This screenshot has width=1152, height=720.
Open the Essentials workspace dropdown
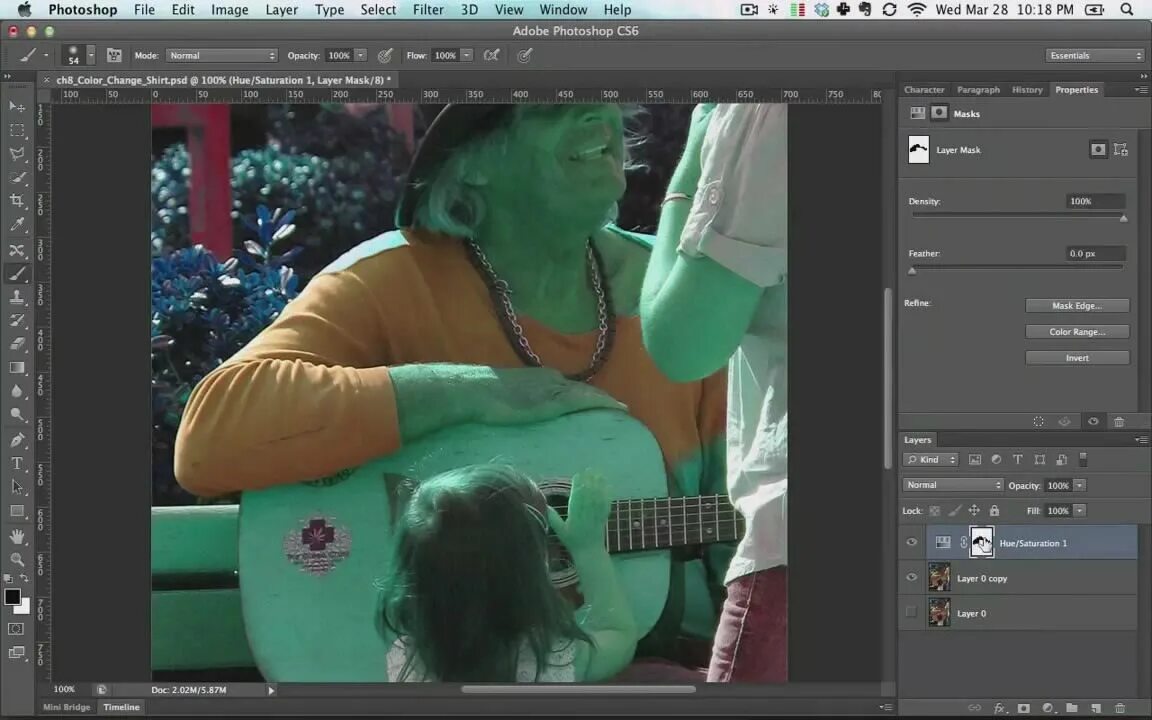1095,56
